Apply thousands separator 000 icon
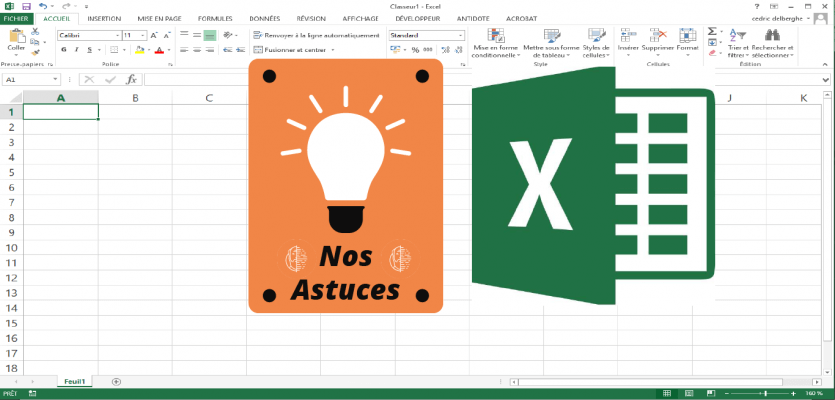The width and height of the screenshot is (835, 400). click(428, 50)
